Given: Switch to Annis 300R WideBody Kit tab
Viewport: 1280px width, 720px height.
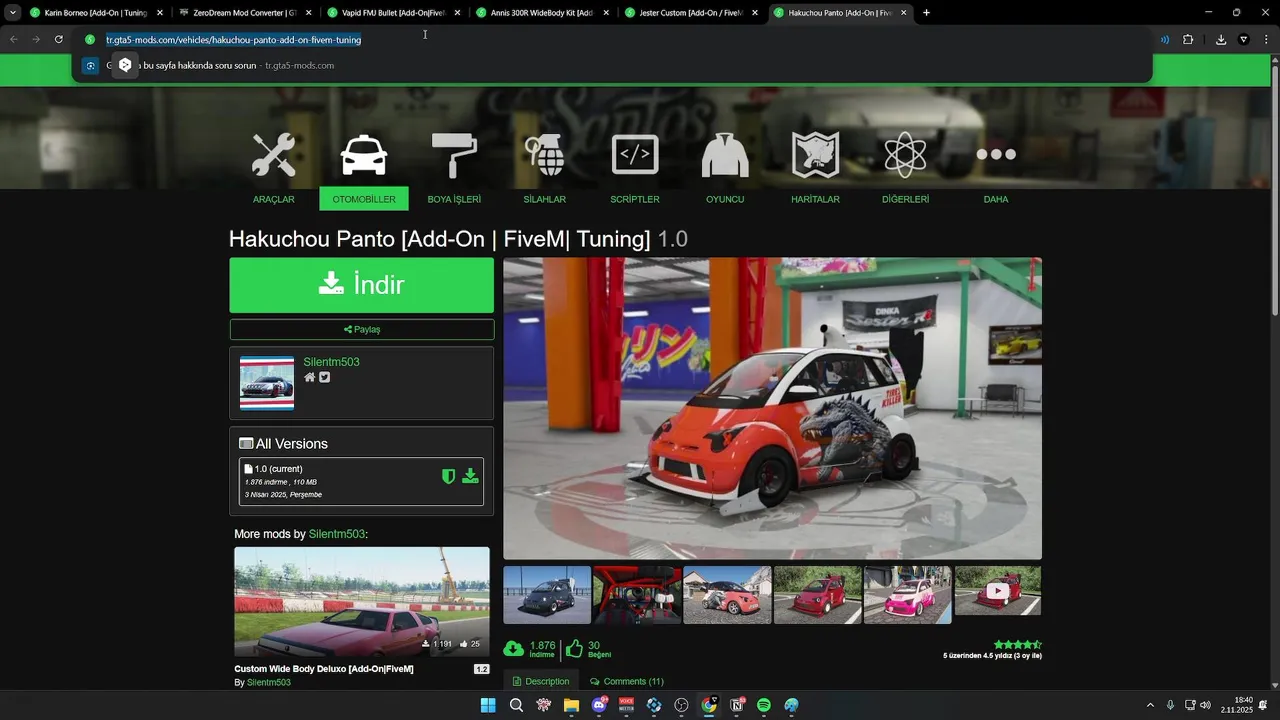Looking at the screenshot, I should point(543,13).
